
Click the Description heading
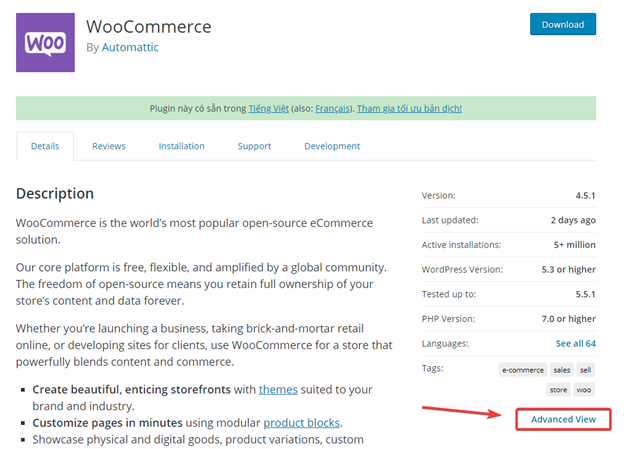point(55,193)
